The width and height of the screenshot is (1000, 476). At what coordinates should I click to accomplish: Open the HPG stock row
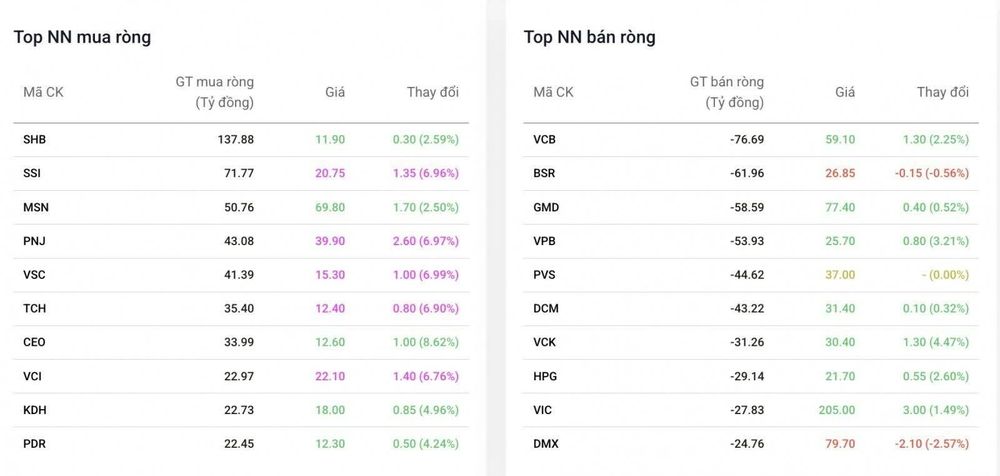pos(751,376)
